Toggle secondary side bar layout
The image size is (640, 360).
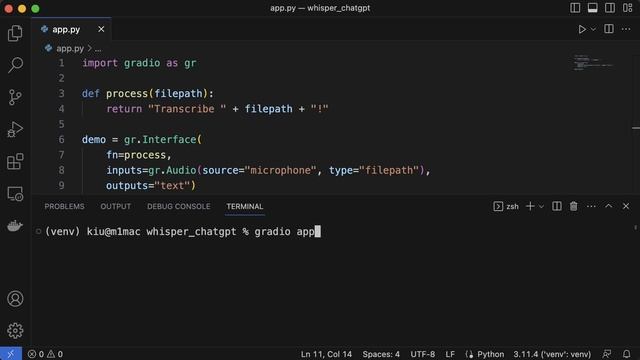[x=610, y=8]
